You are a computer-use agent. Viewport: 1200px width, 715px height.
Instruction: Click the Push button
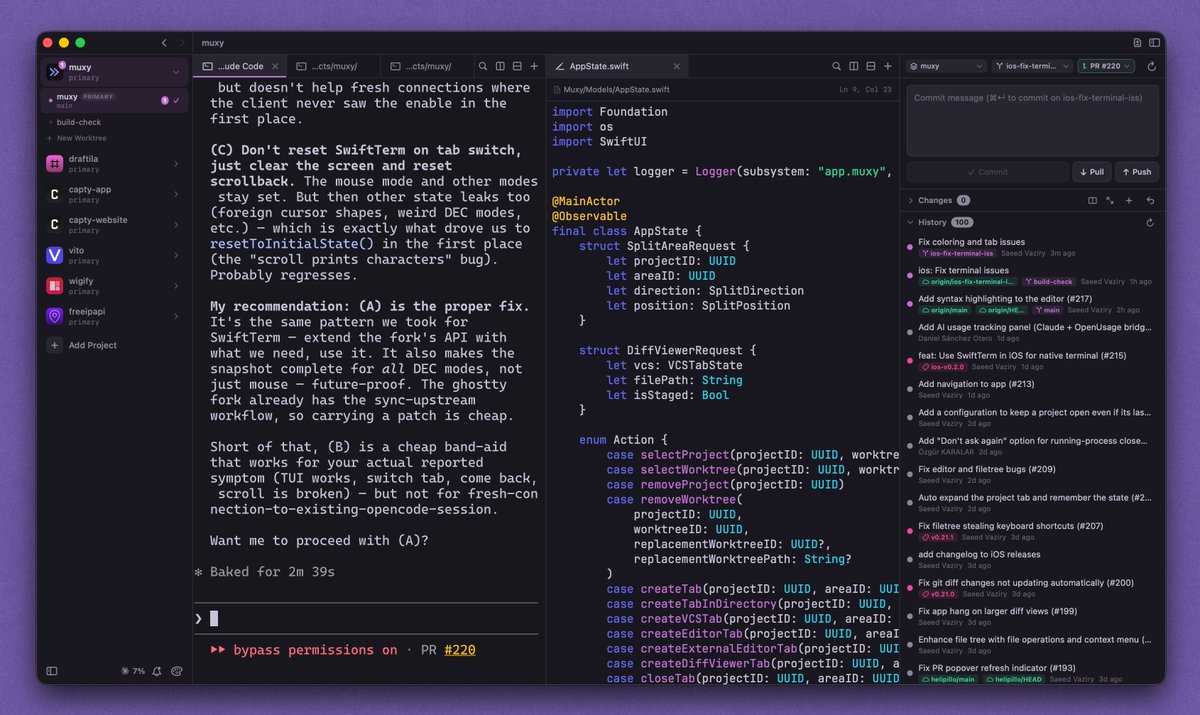pos(1137,172)
